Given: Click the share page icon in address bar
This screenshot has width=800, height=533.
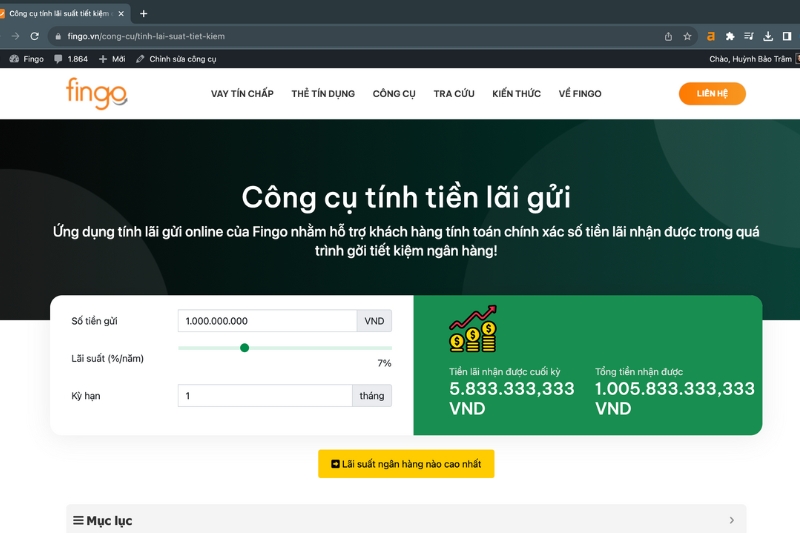Looking at the screenshot, I should point(668,36).
